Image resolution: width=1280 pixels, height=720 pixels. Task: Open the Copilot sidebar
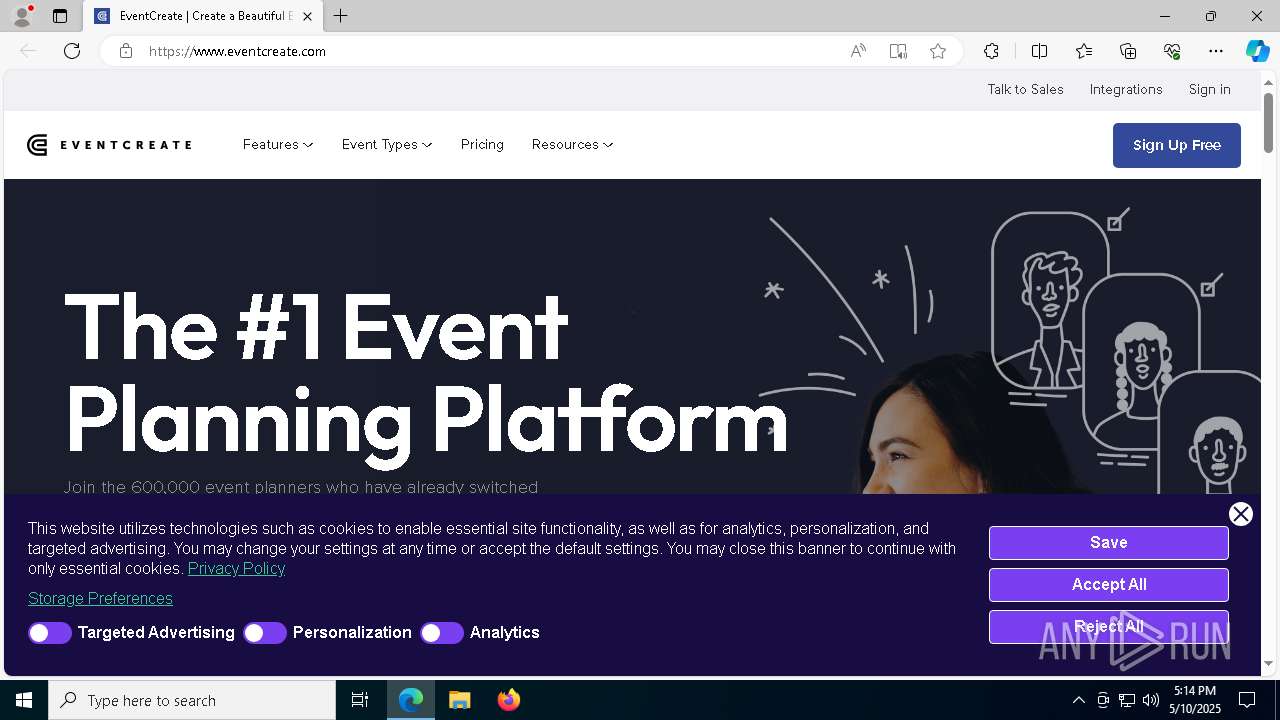(1257, 51)
